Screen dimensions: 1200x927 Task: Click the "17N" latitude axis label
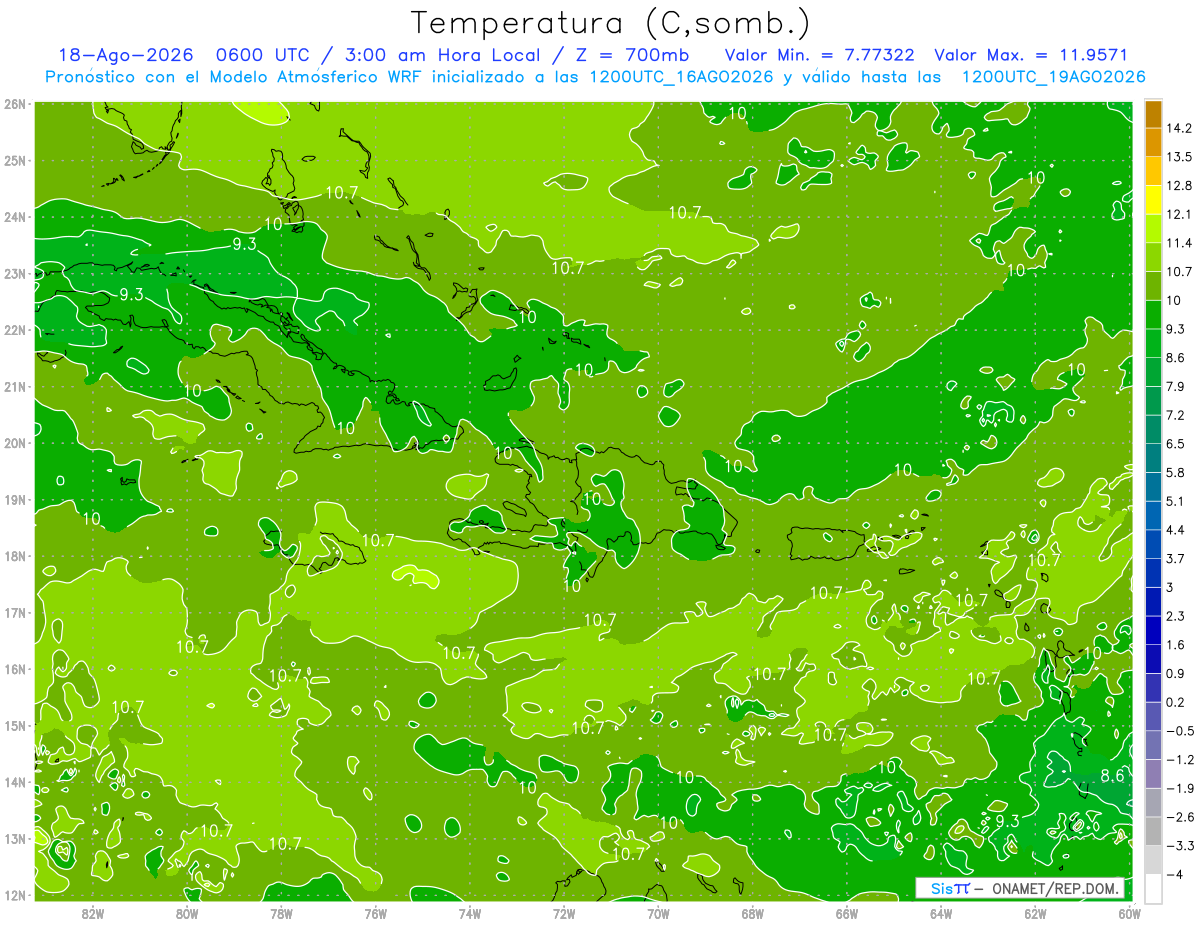pos(15,612)
